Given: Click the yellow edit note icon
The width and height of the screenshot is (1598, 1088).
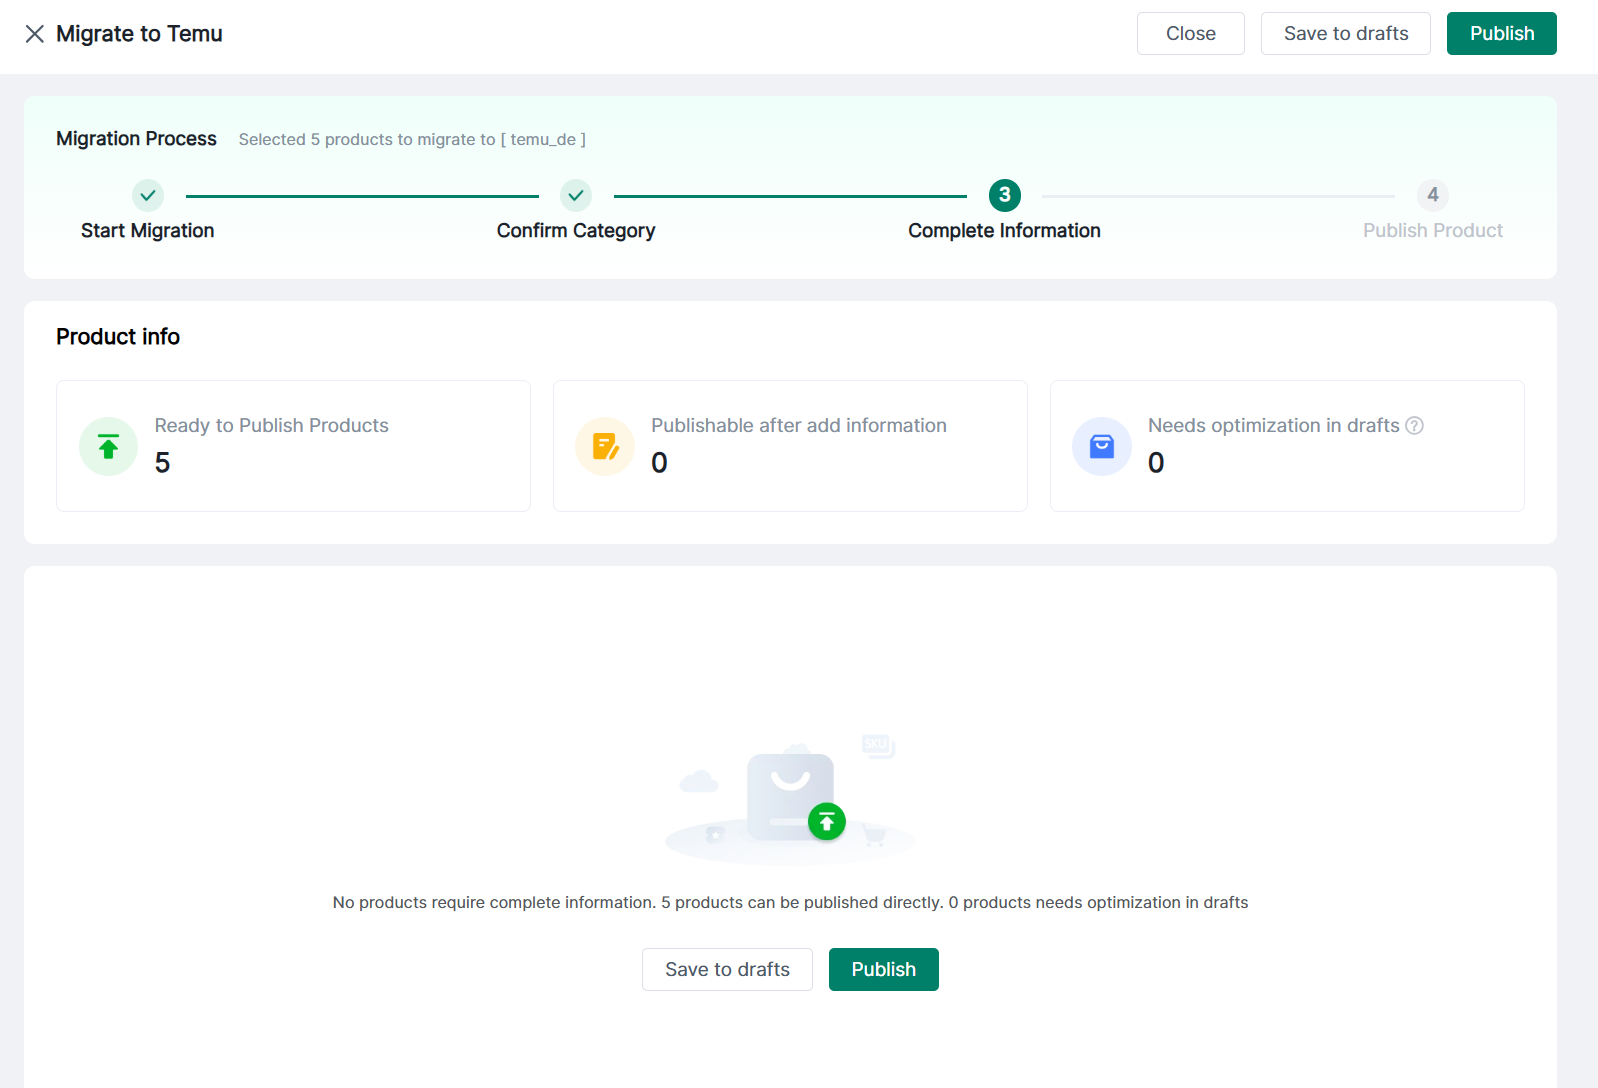Looking at the screenshot, I should point(605,446).
